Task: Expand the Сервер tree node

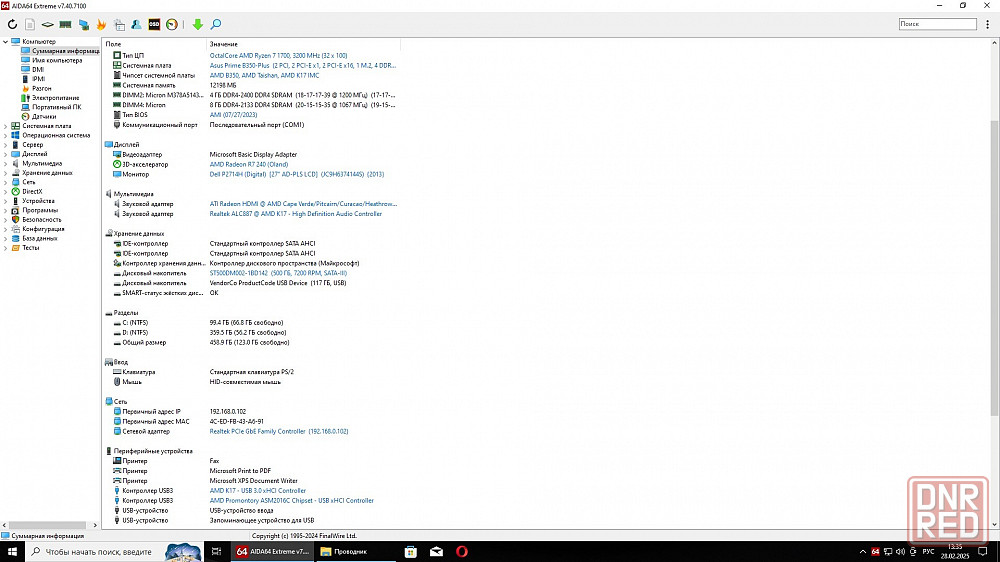Action: click(5, 145)
